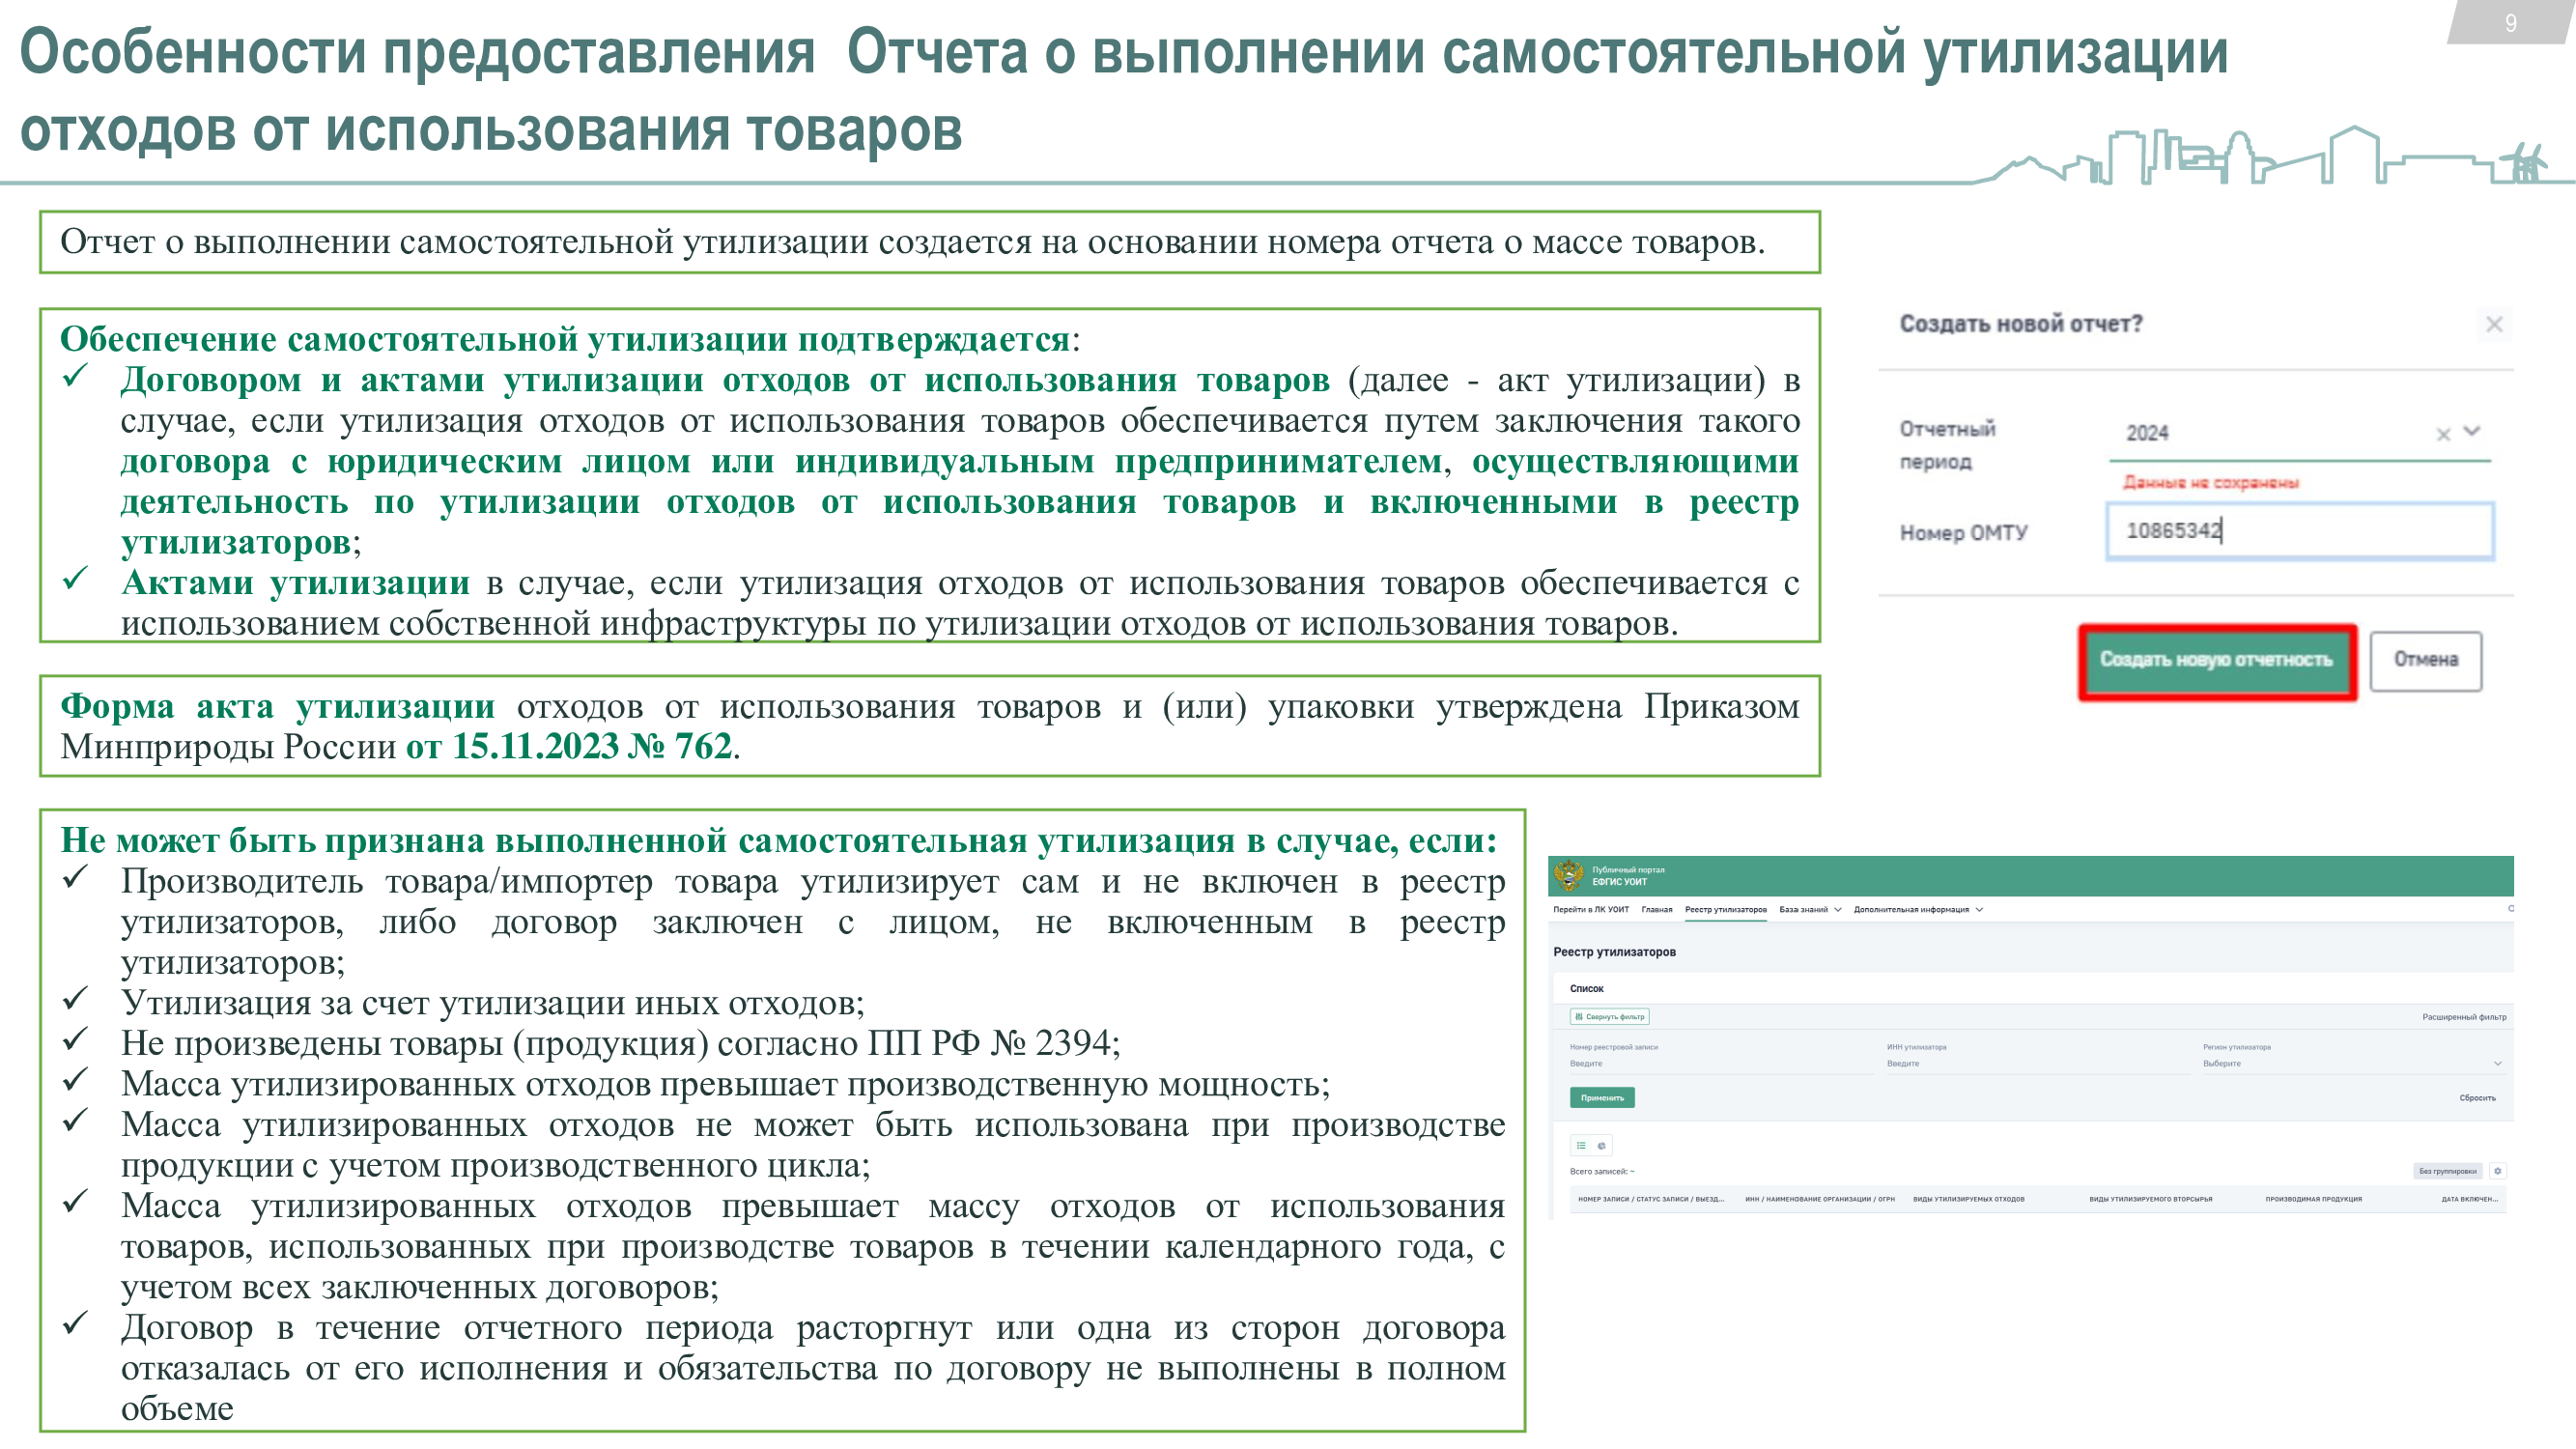Expand the Отчетный период dropdown
The width and height of the screenshot is (2576, 1449).
pos(2472,432)
